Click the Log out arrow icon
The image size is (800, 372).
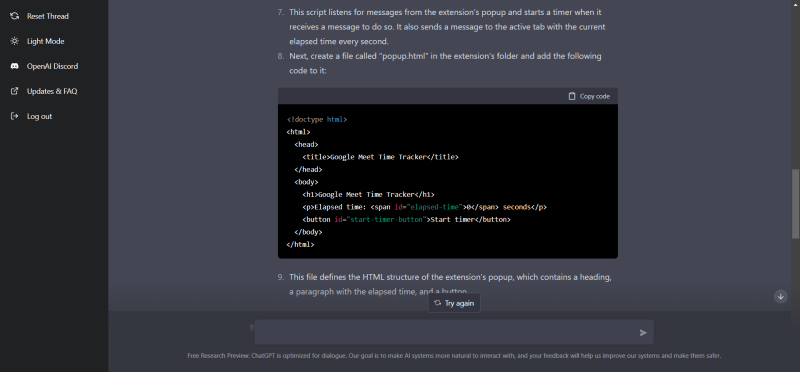click(x=15, y=116)
